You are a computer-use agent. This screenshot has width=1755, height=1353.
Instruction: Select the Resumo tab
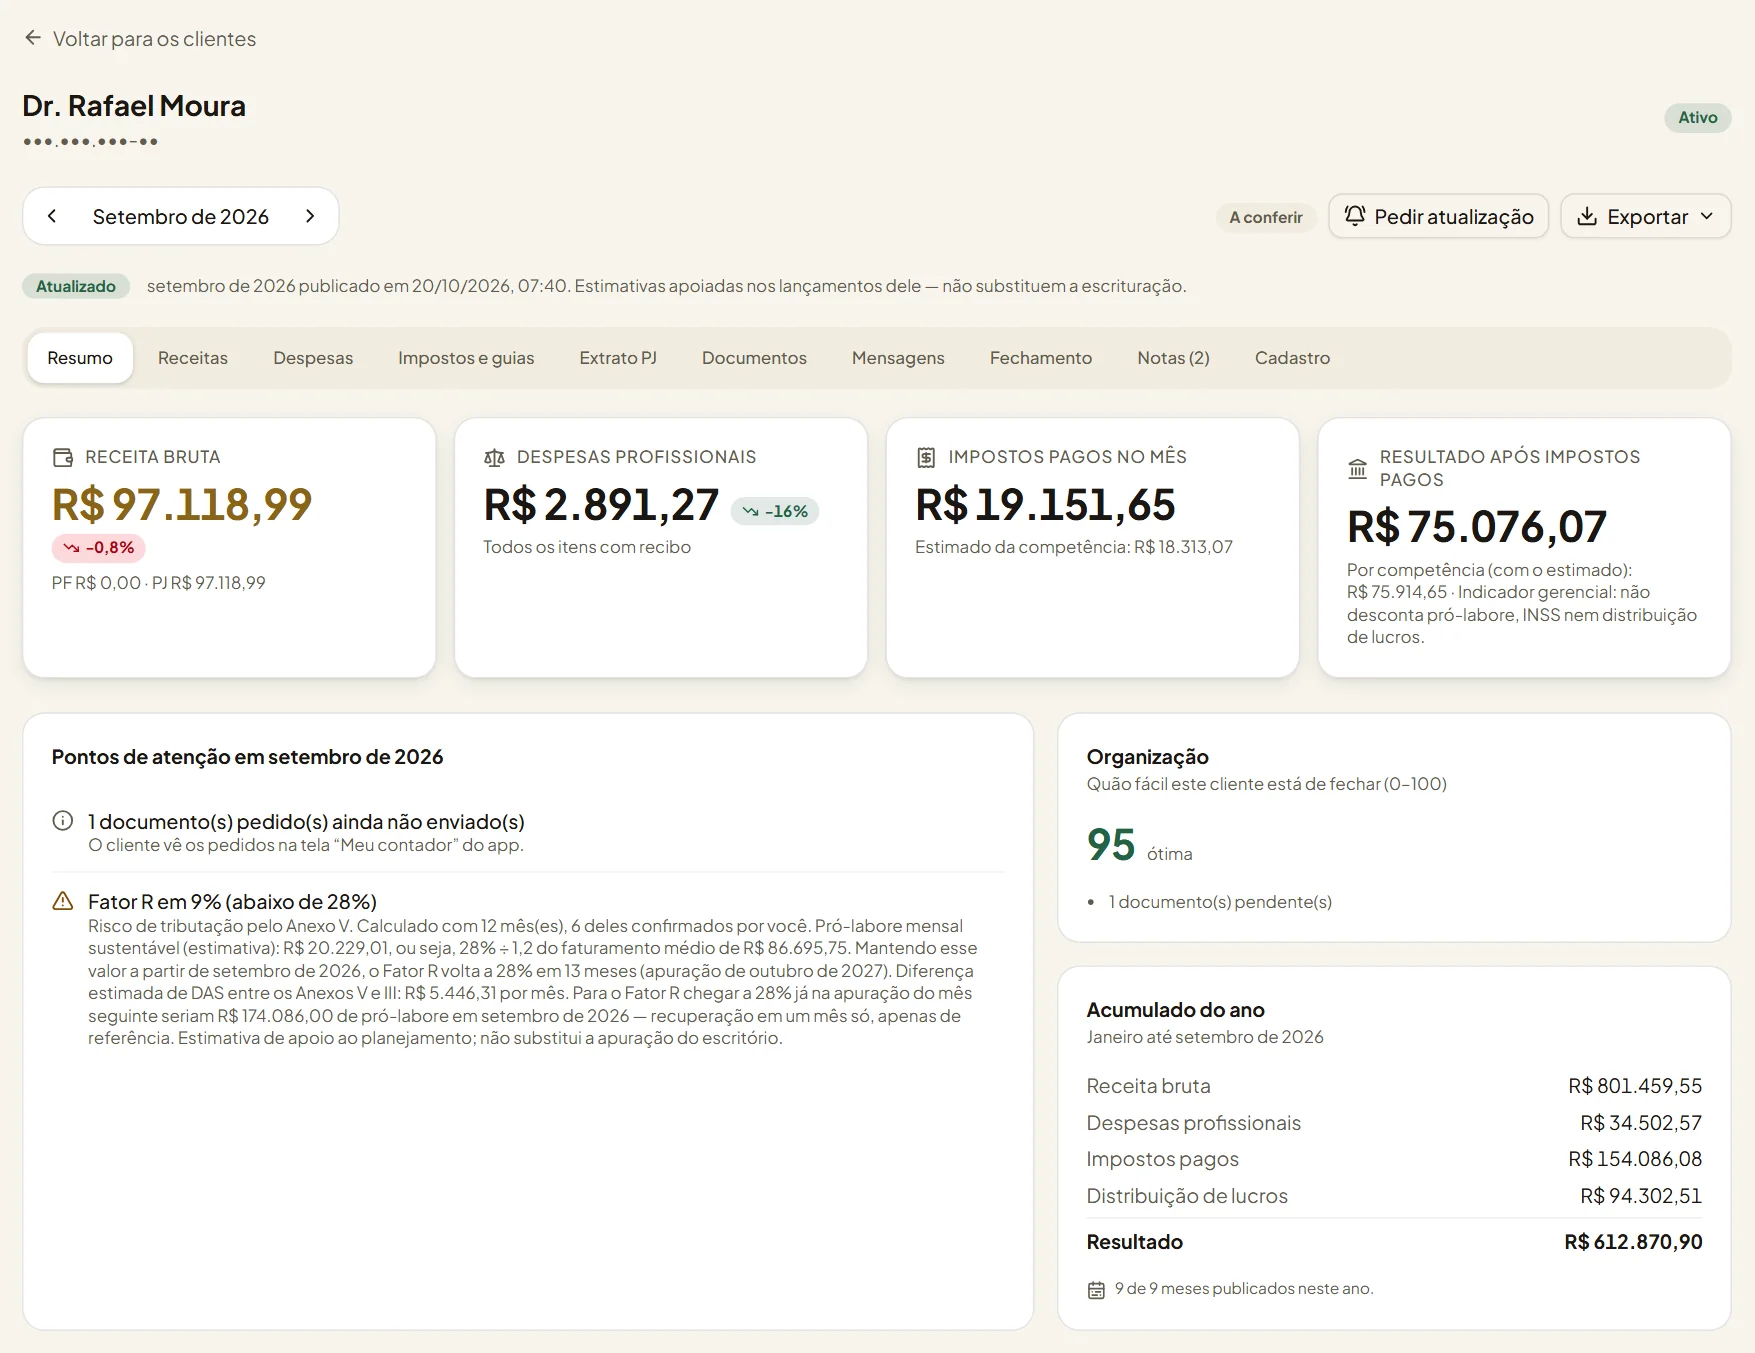(x=80, y=358)
